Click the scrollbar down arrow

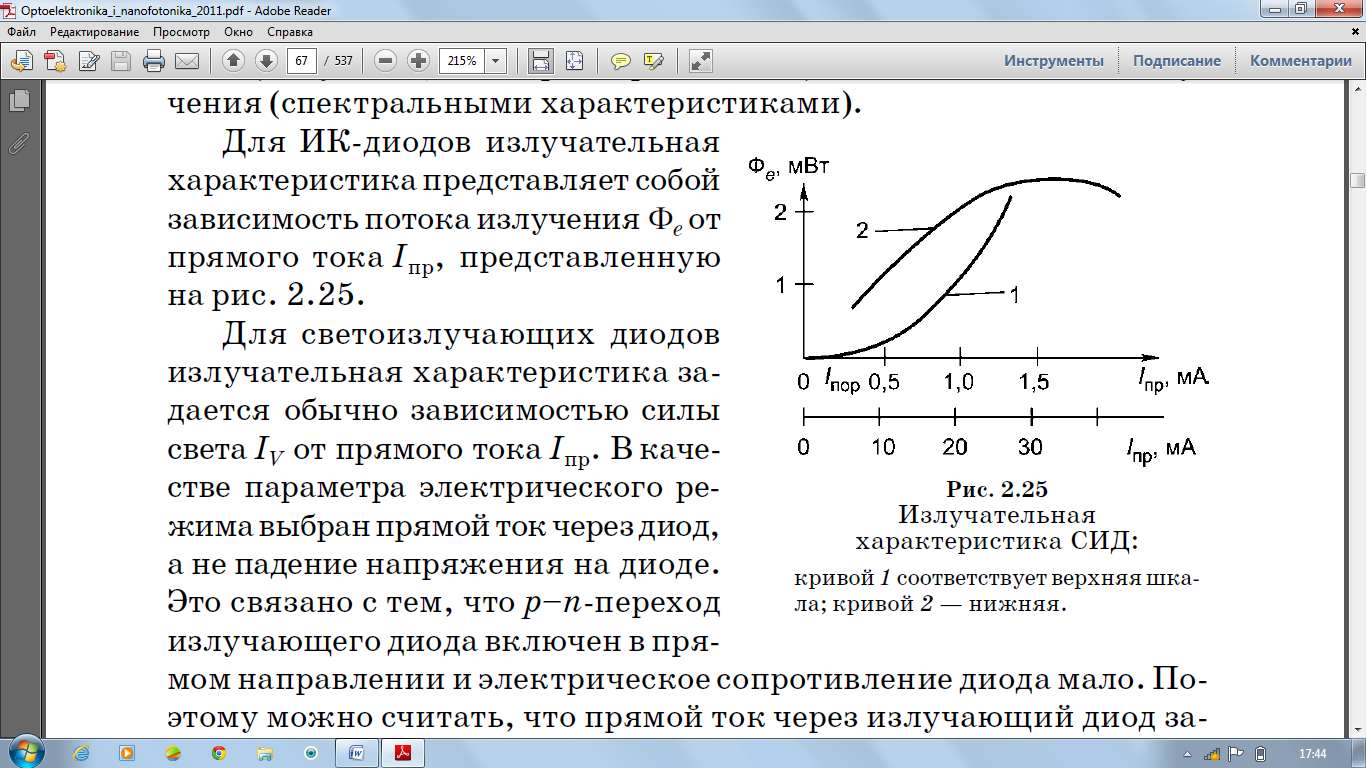[1357, 729]
